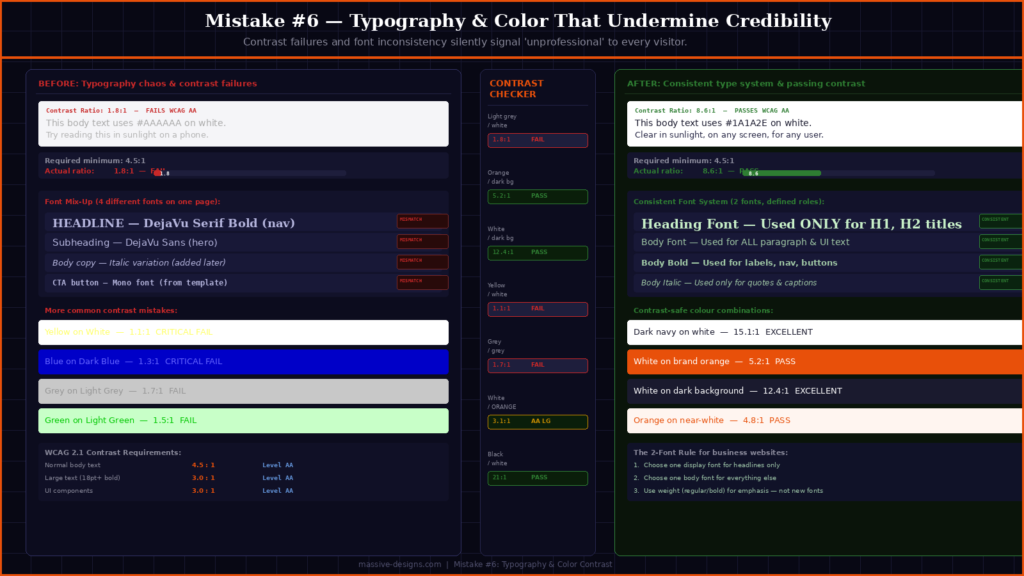Click the FAIL badge under Light grey / white

click(537, 140)
